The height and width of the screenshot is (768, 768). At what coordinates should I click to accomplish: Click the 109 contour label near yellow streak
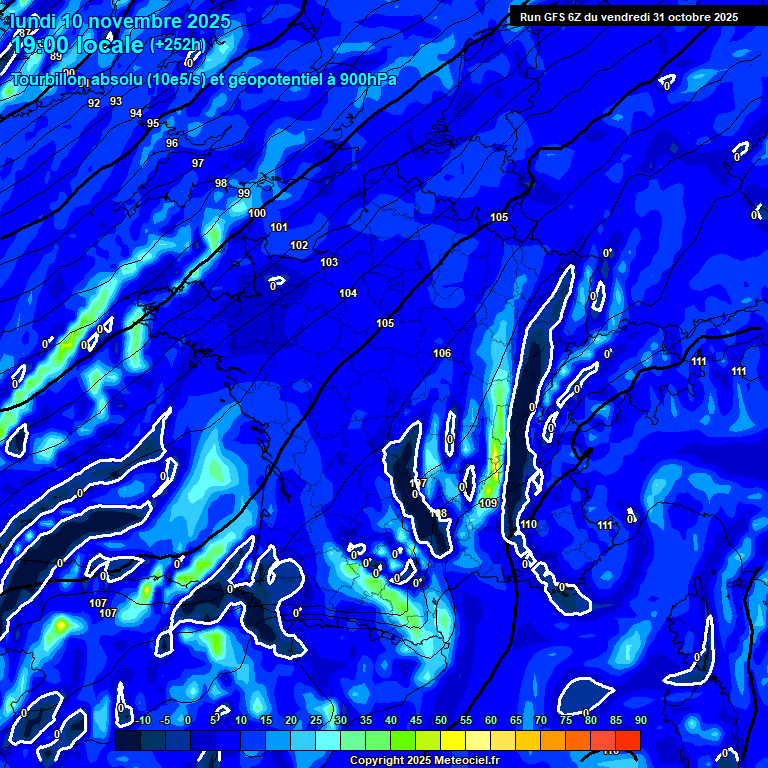488,503
